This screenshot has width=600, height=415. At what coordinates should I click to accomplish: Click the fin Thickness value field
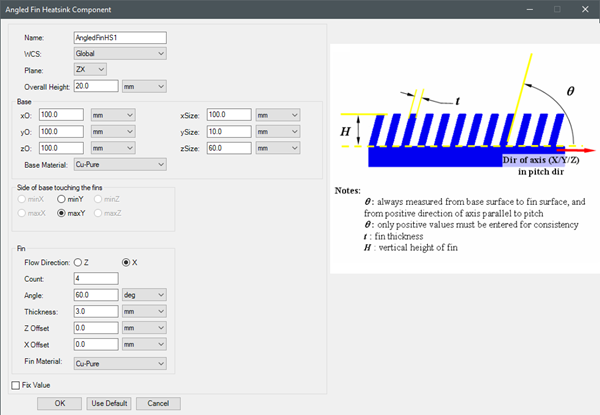[96, 312]
